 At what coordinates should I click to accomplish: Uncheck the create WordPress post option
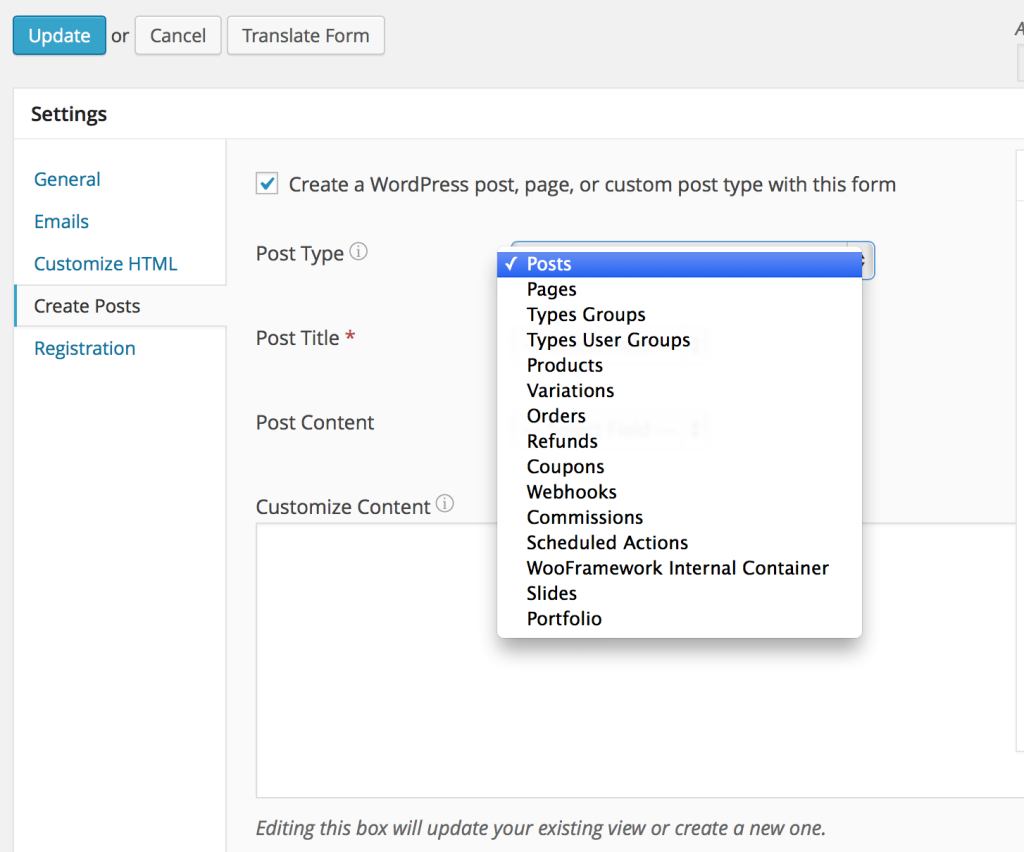coord(266,184)
